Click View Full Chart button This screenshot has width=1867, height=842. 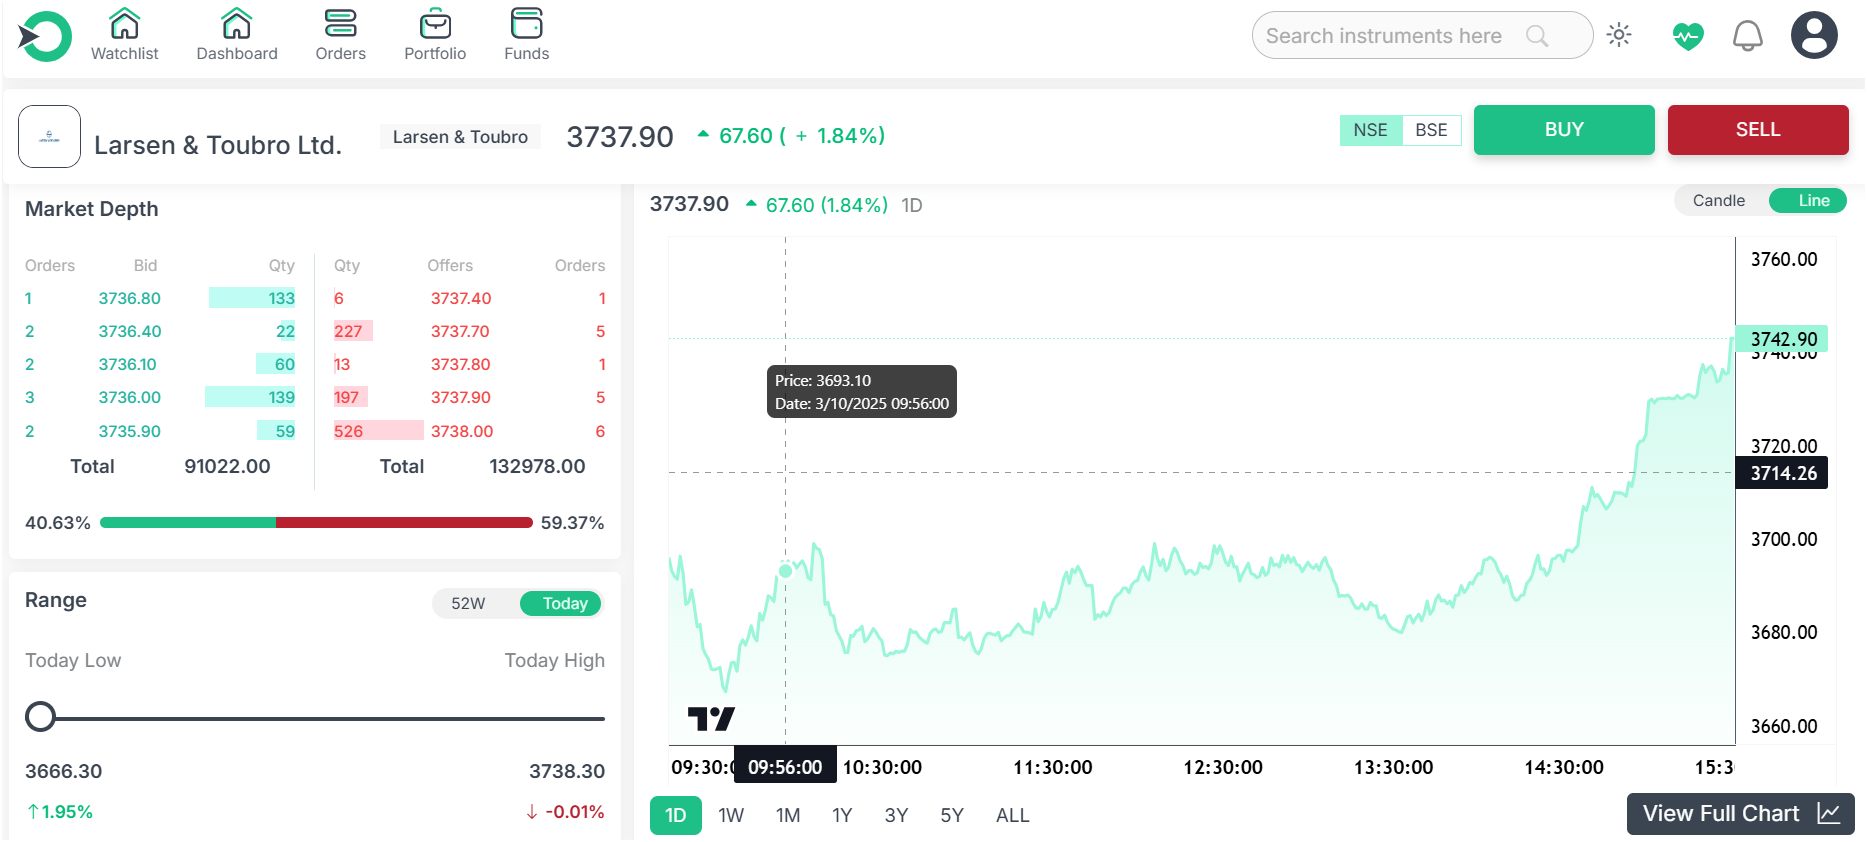(x=1740, y=813)
